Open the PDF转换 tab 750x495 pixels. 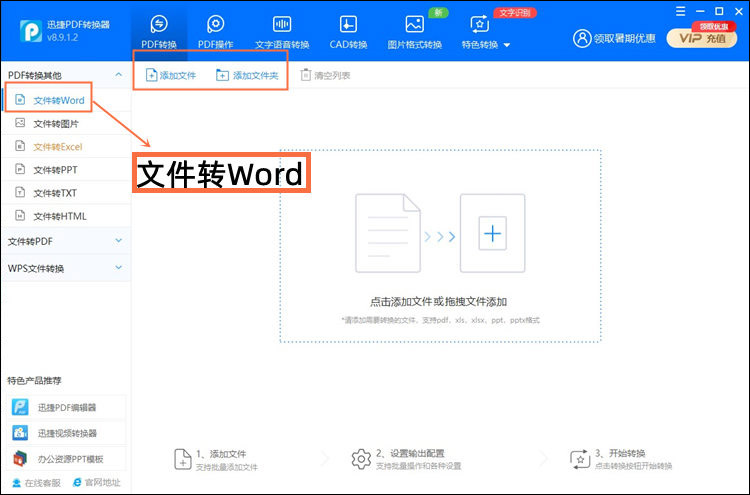159,32
